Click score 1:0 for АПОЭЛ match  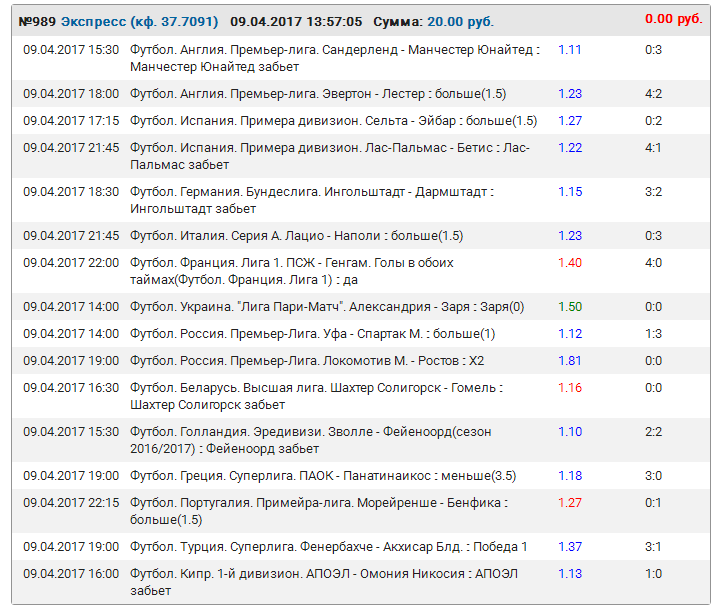653,574
